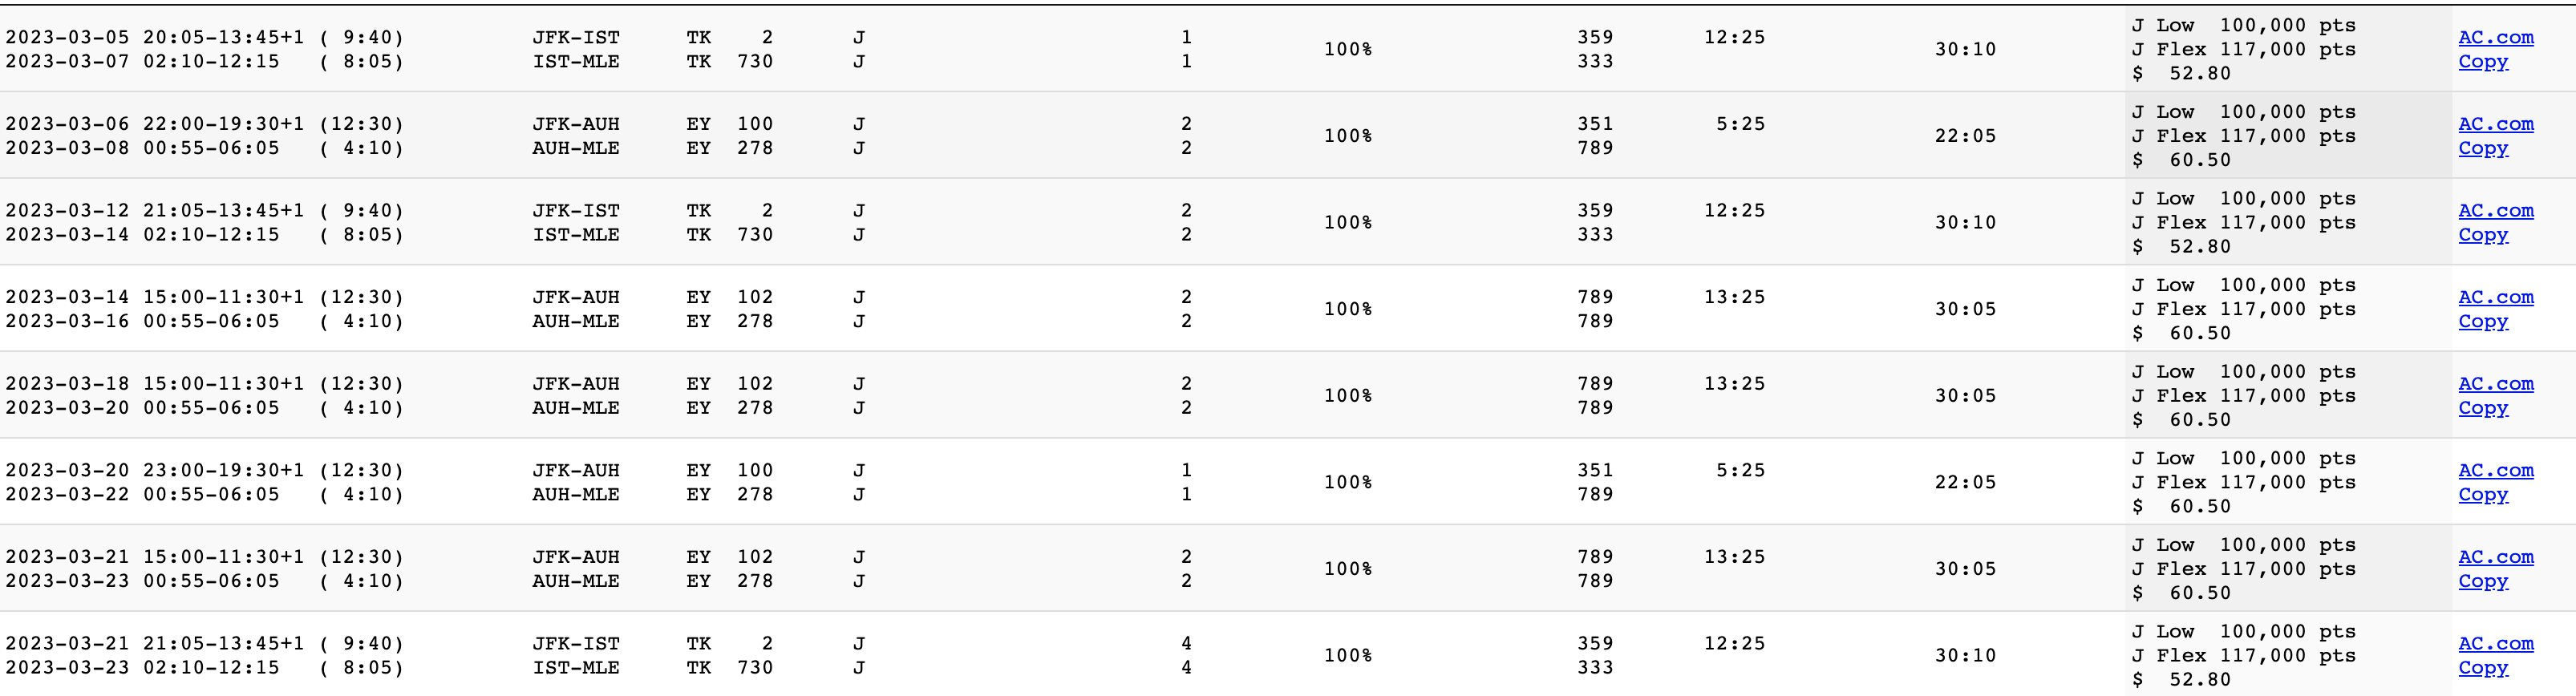Open AC.com link for 2023-03-05 JFK-IST flight
This screenshot has width=2576, height=696.
pos(2496,37)
